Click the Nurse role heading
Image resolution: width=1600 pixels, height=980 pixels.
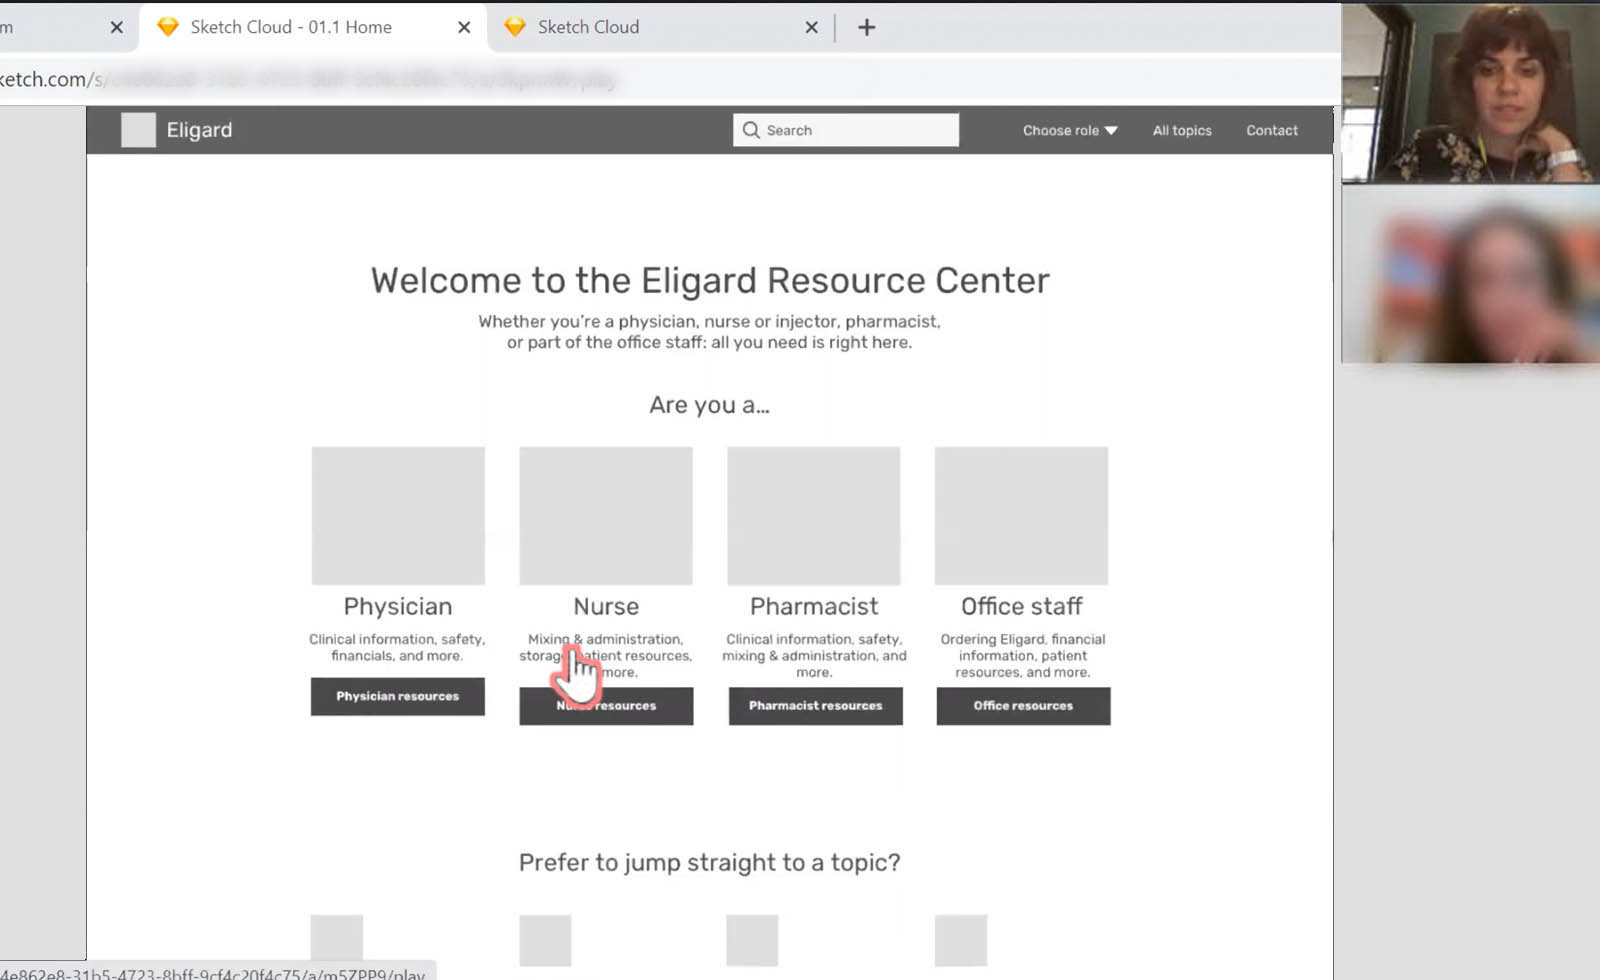606,607
